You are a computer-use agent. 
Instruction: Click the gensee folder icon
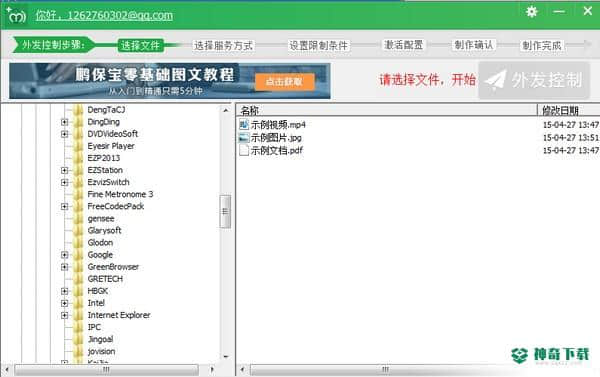pyautogui.click(x=78, y=219)
